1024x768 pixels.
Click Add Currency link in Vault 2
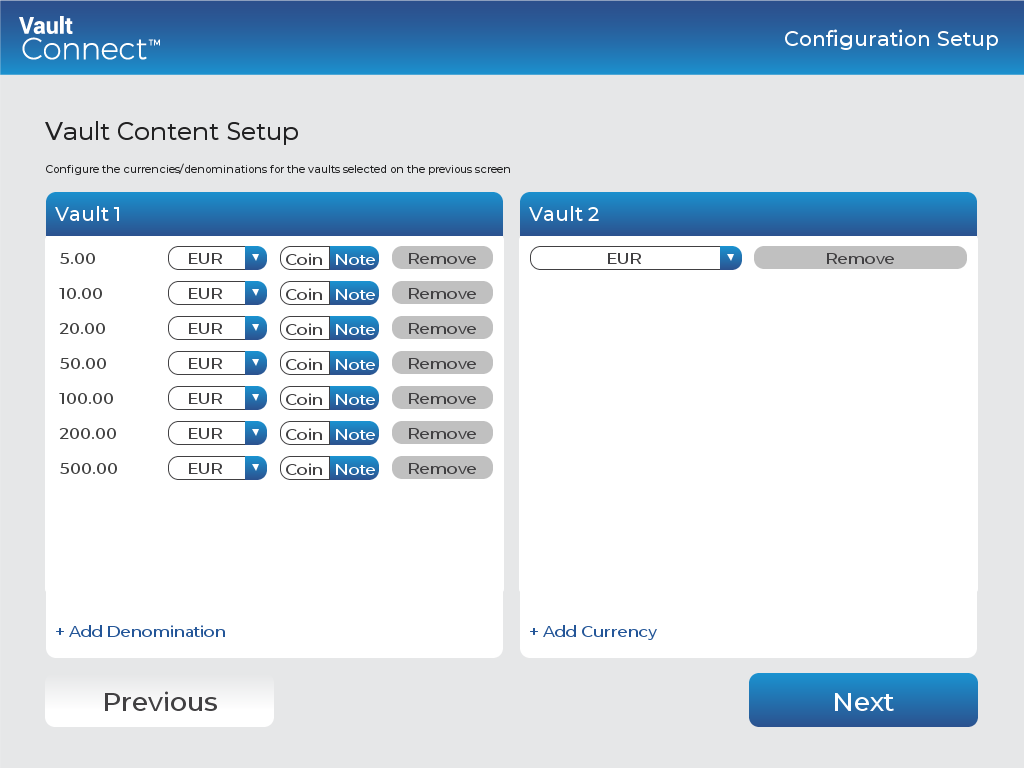point(593,631)
